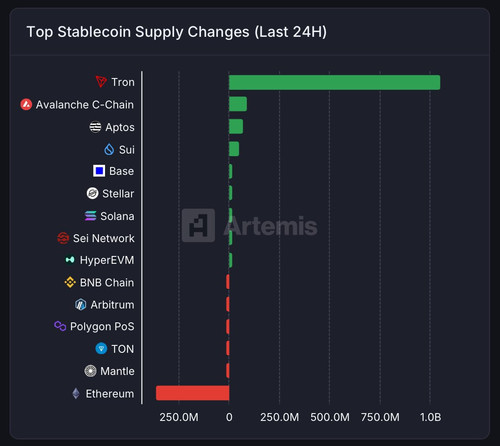Click the Sei Network red icon
Screen dimensions: 500x446
[x=63, y=238]
